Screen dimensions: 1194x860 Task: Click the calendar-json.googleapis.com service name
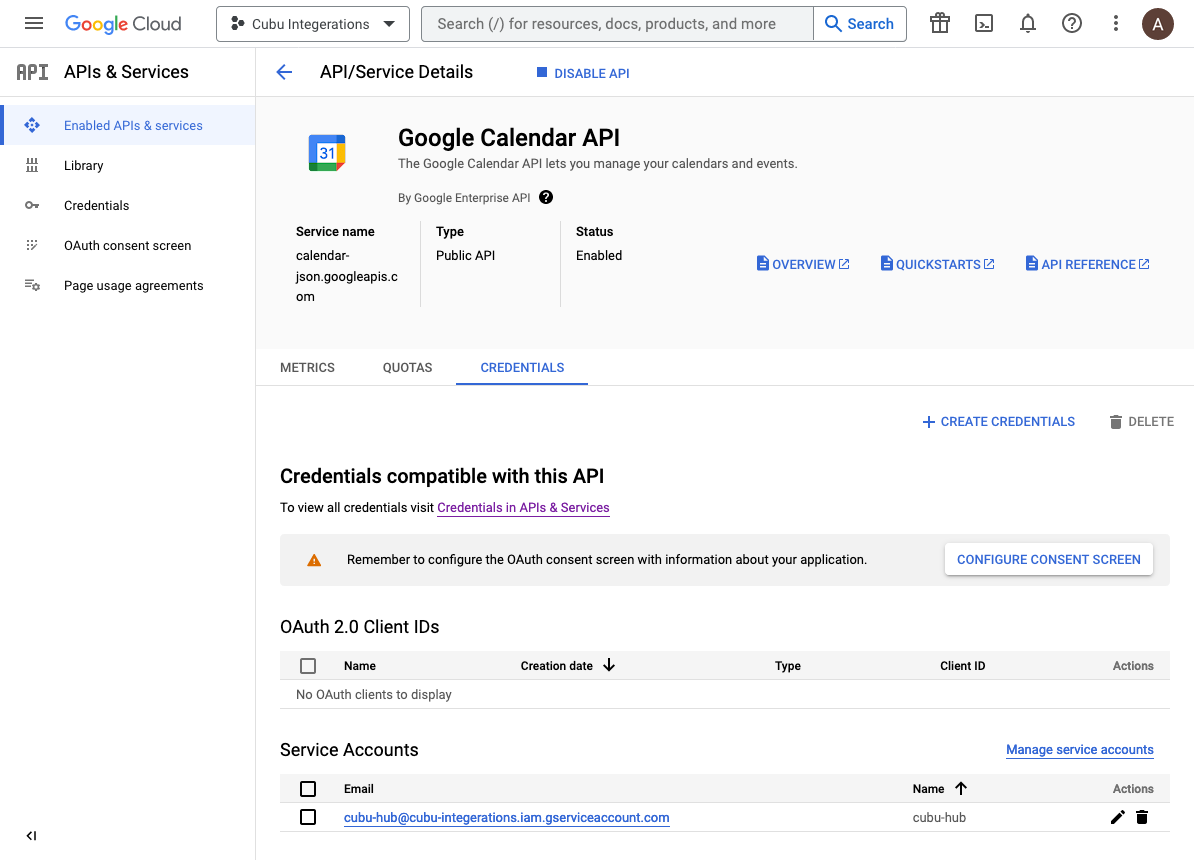pyautogui.click(x=347, y=276)
